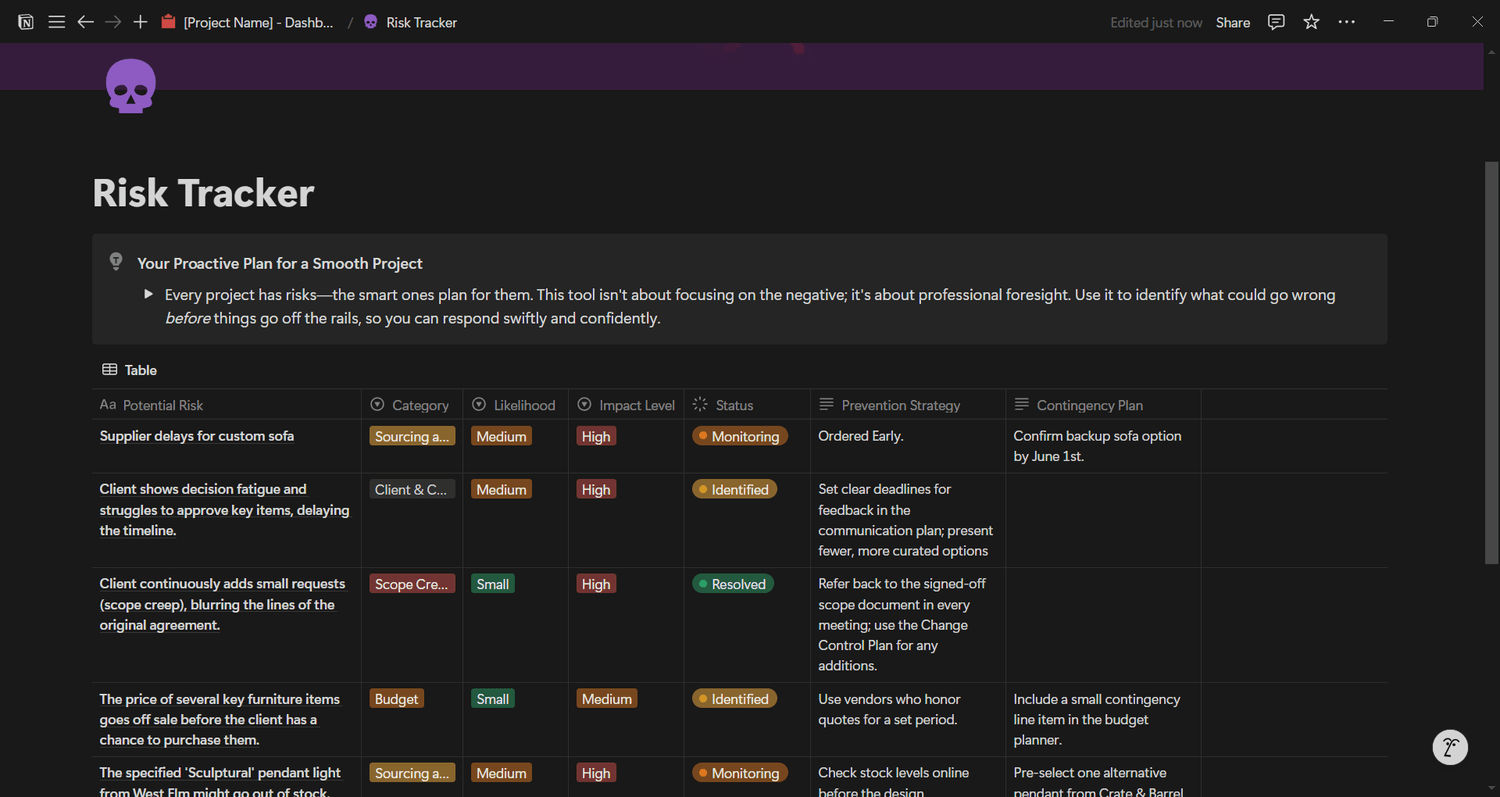1500x797 pixels.
Task: Click the Notion app logo icon
Action: pos(26,22)
